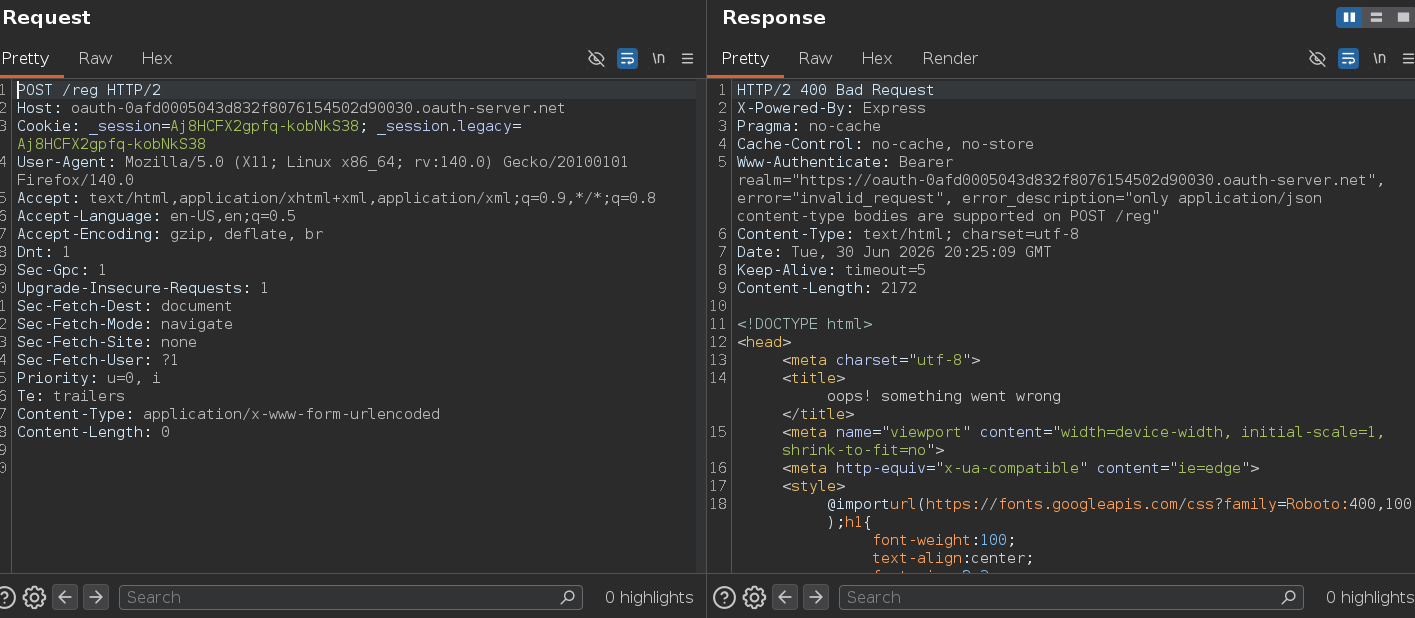Click the _session cookie value Aj8HCFX2gpfq-kobNkS38

point(264,126)
